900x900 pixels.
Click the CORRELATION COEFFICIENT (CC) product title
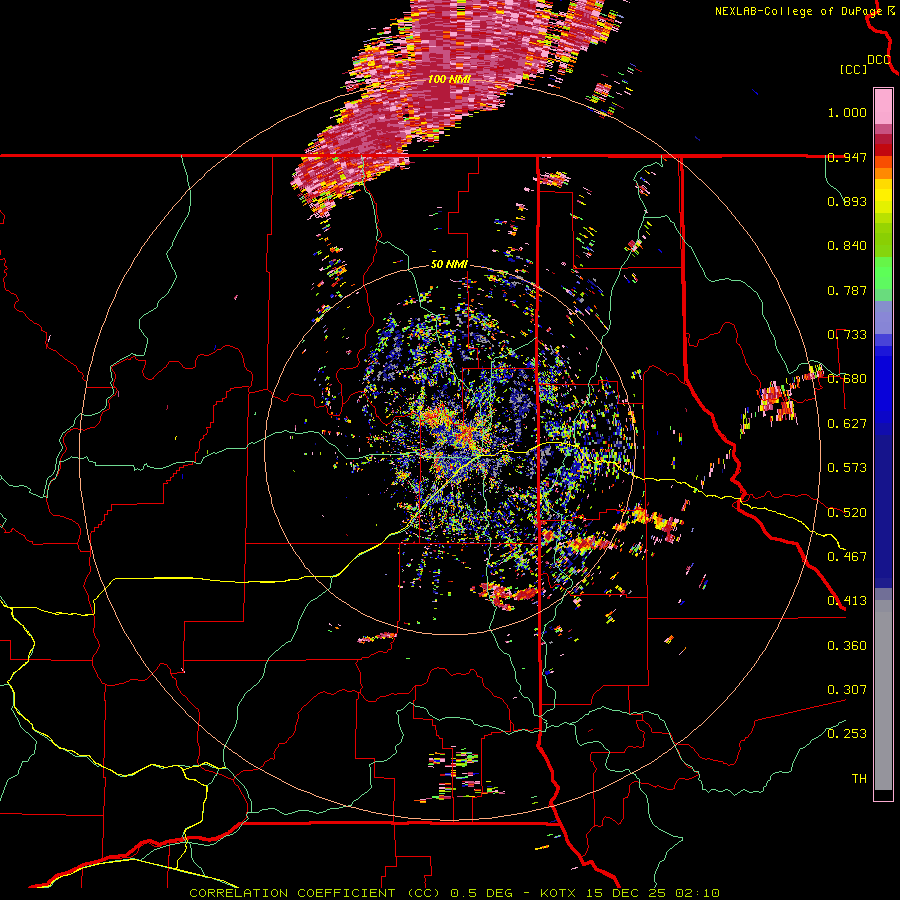pyautogui.click(x=315, y=893)
